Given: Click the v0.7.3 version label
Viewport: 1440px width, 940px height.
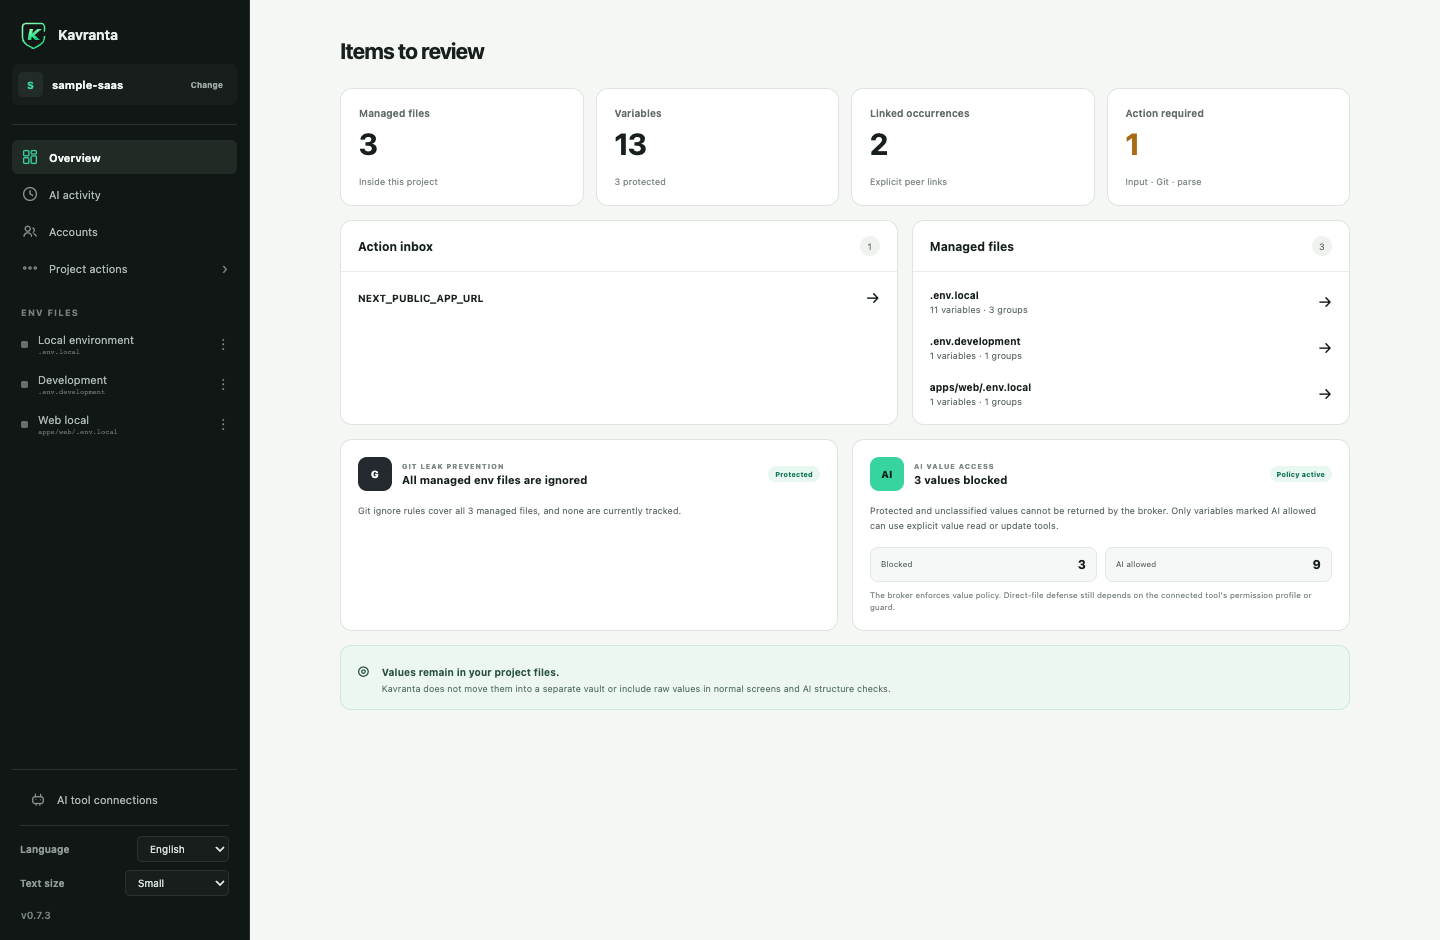Looking at the screenshot, I should tap(36, 915).
